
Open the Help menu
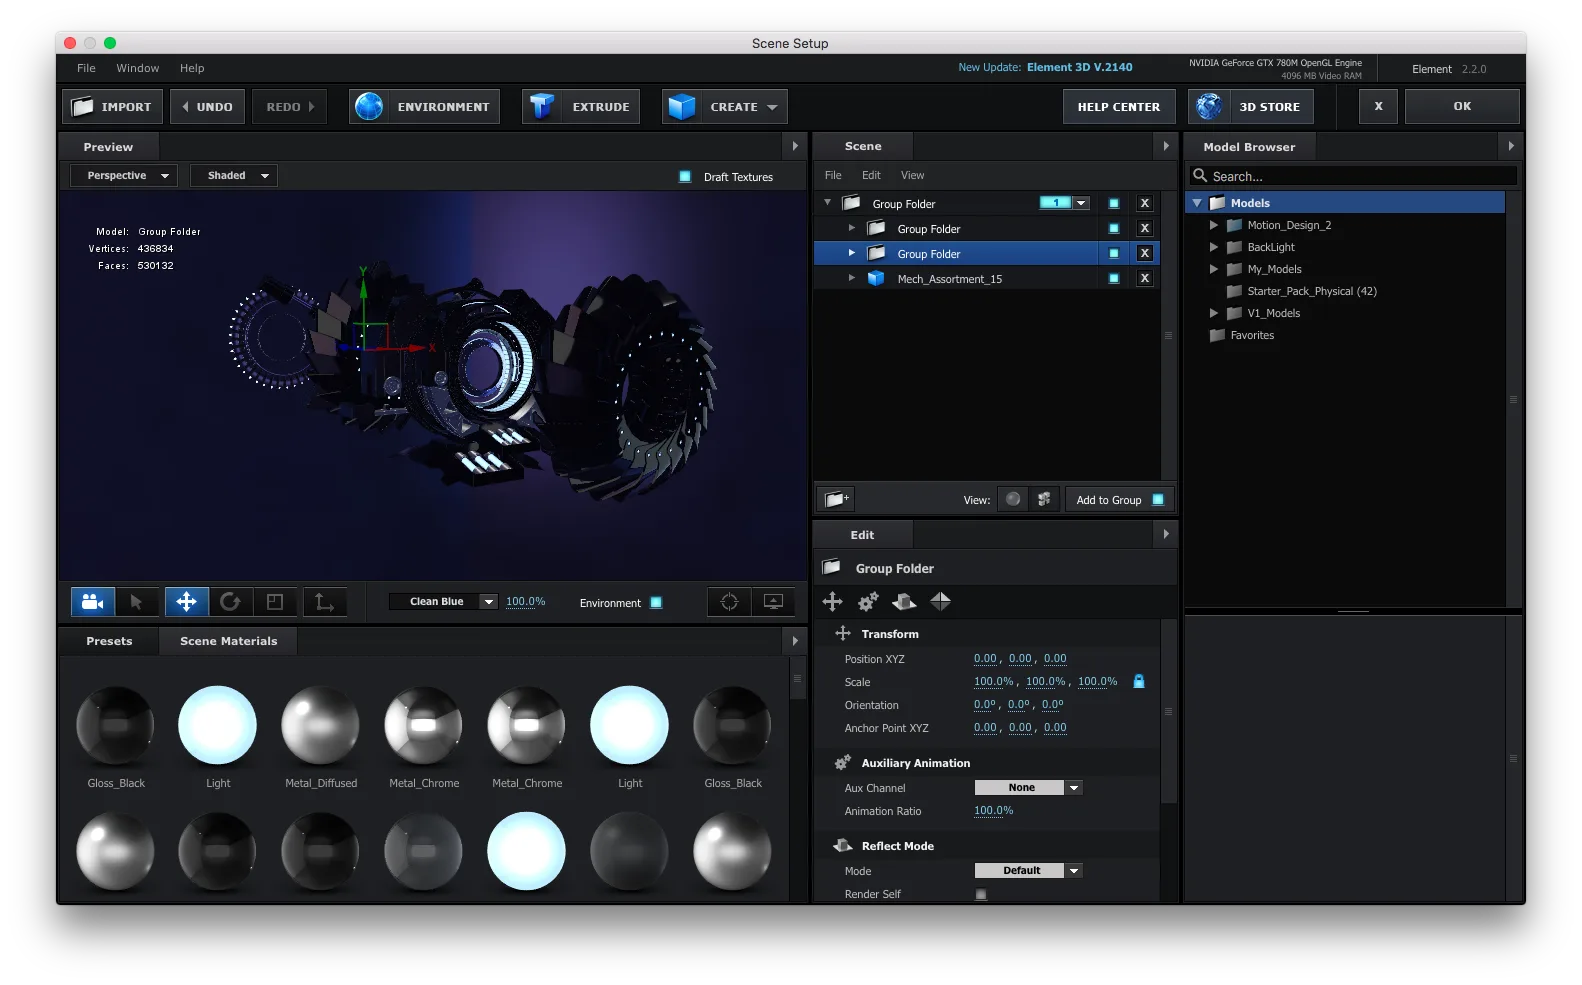[x=192, y=68]
